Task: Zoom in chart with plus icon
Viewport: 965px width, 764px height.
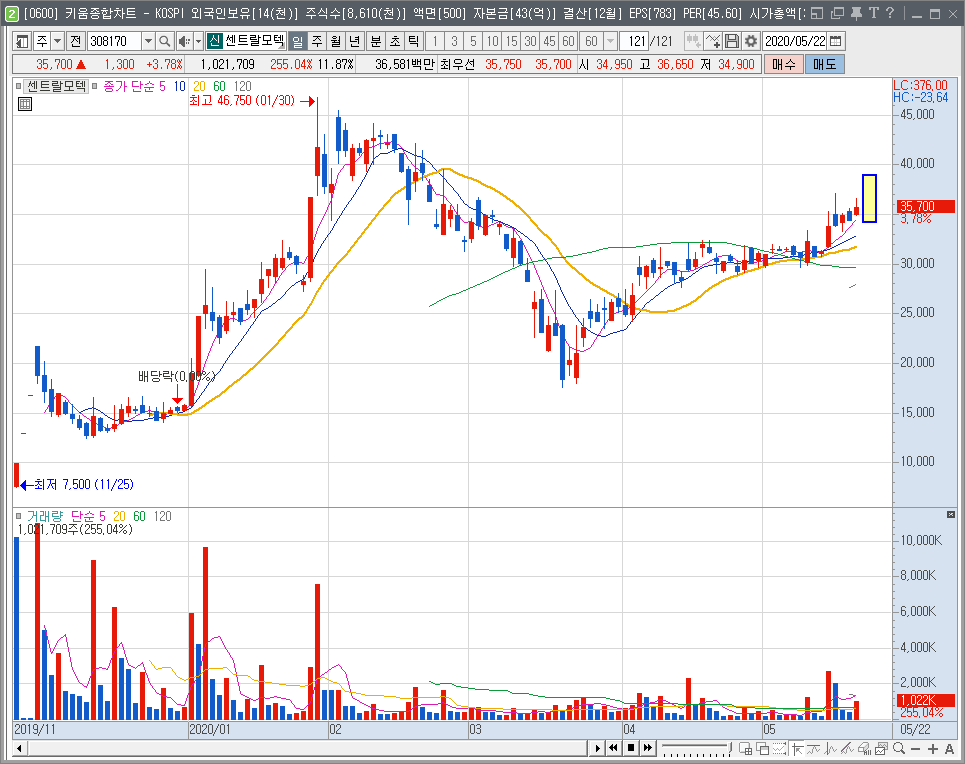Action: coord(932,749)
